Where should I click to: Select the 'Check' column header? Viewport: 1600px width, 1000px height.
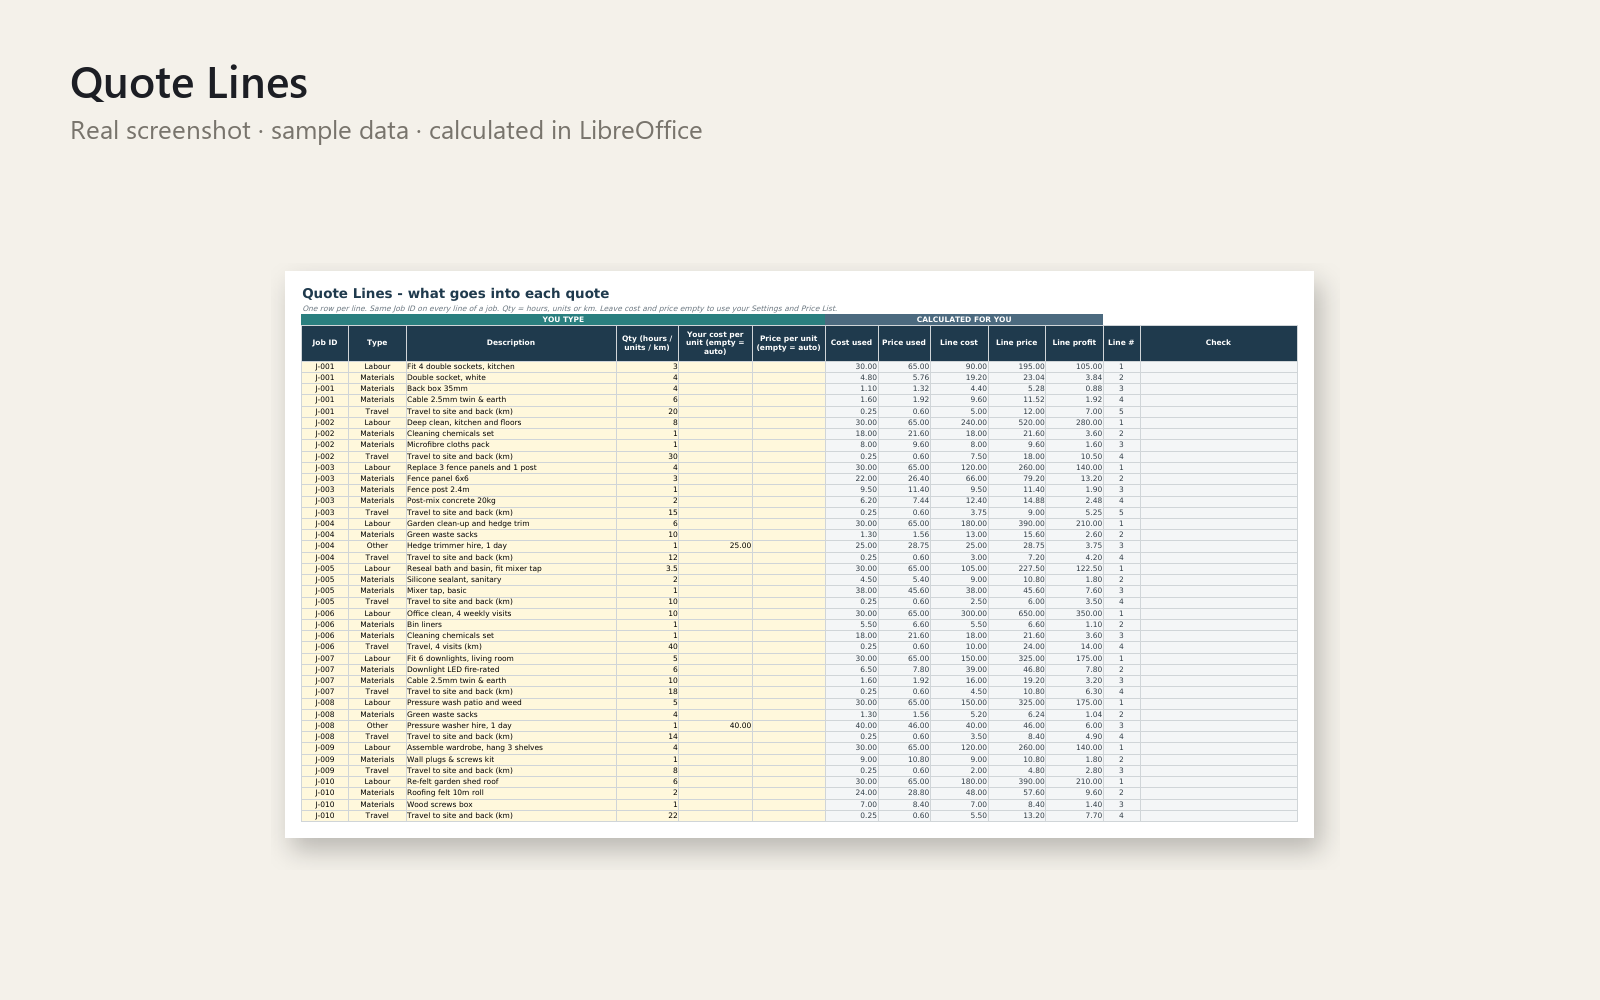[x=1218, y=343]
